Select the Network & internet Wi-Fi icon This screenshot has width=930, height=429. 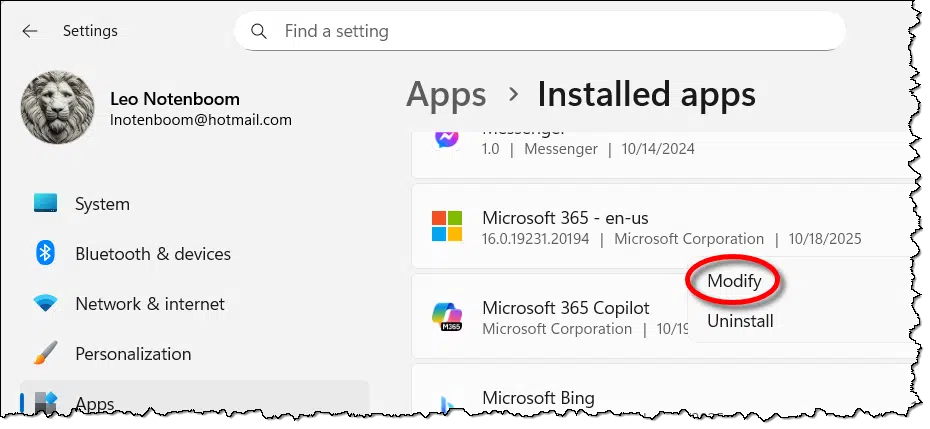(x=45, y=303)
